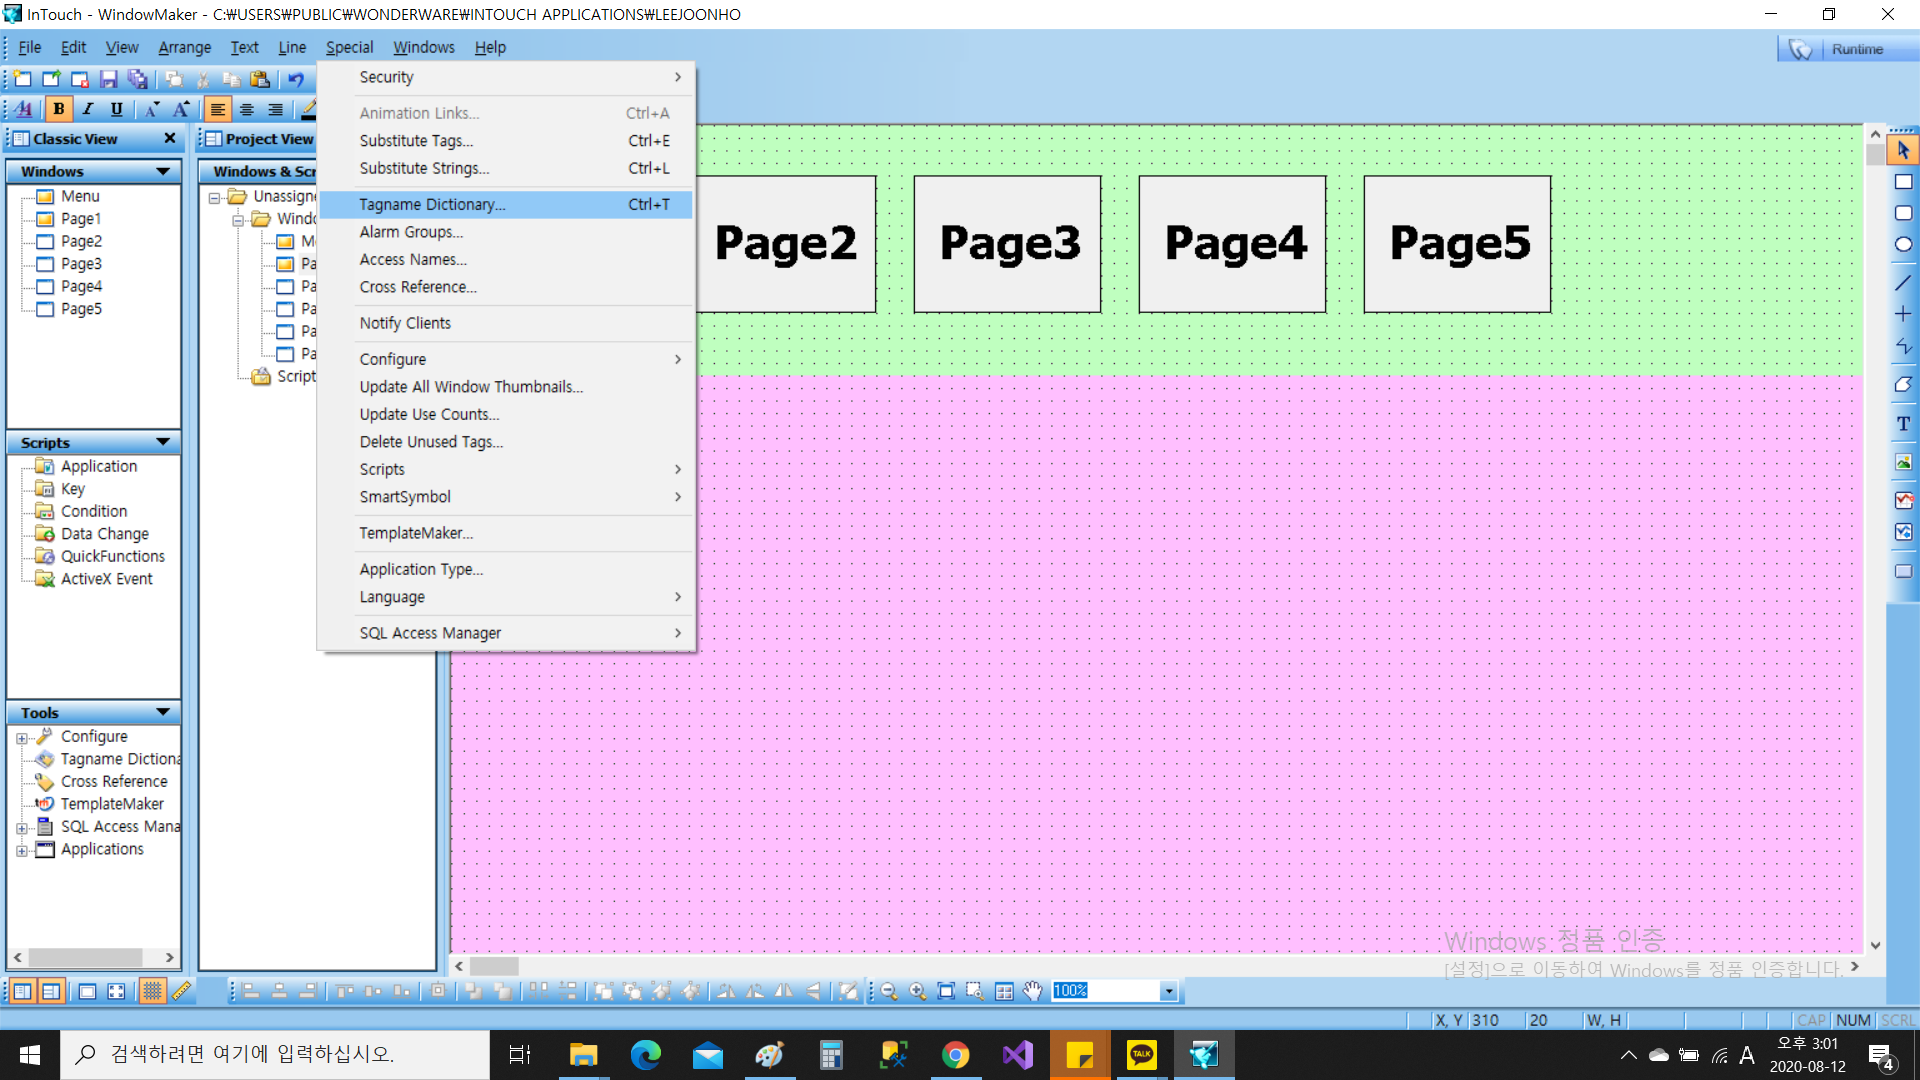The width and height of the screenshot is (1920, 1080).
Task: Select the Rectangle drawing tool
Action: click(x=1903, y=182)
